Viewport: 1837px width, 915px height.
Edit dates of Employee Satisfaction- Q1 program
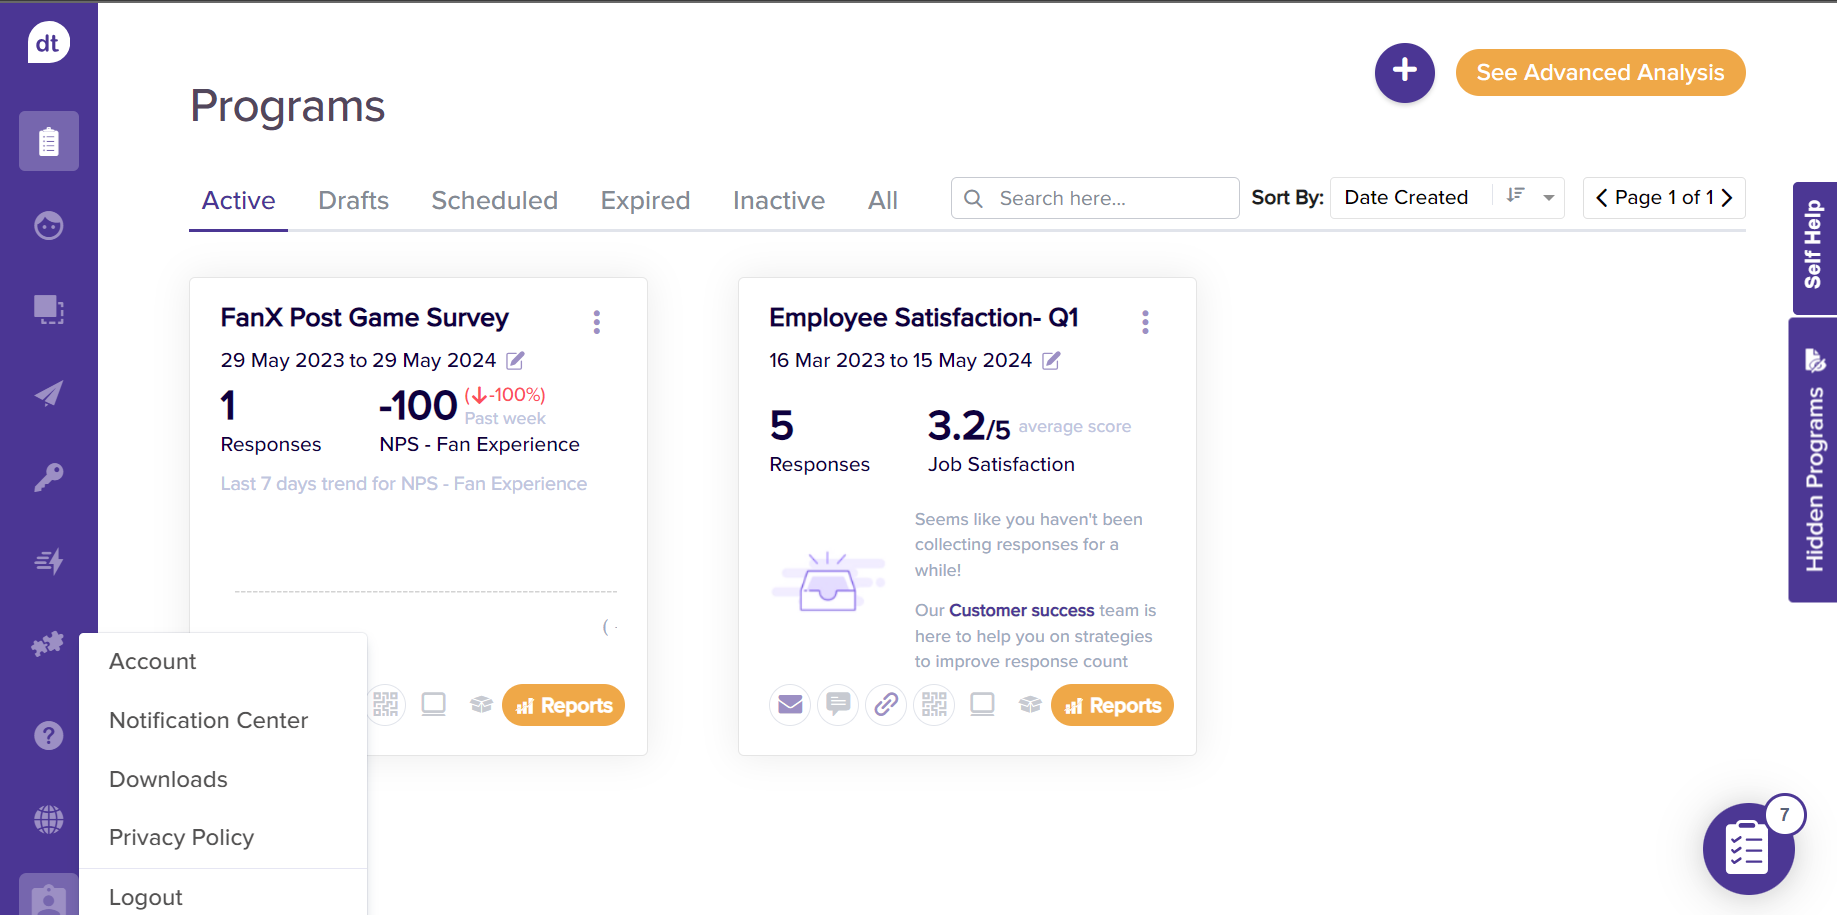click(1051, 361)
